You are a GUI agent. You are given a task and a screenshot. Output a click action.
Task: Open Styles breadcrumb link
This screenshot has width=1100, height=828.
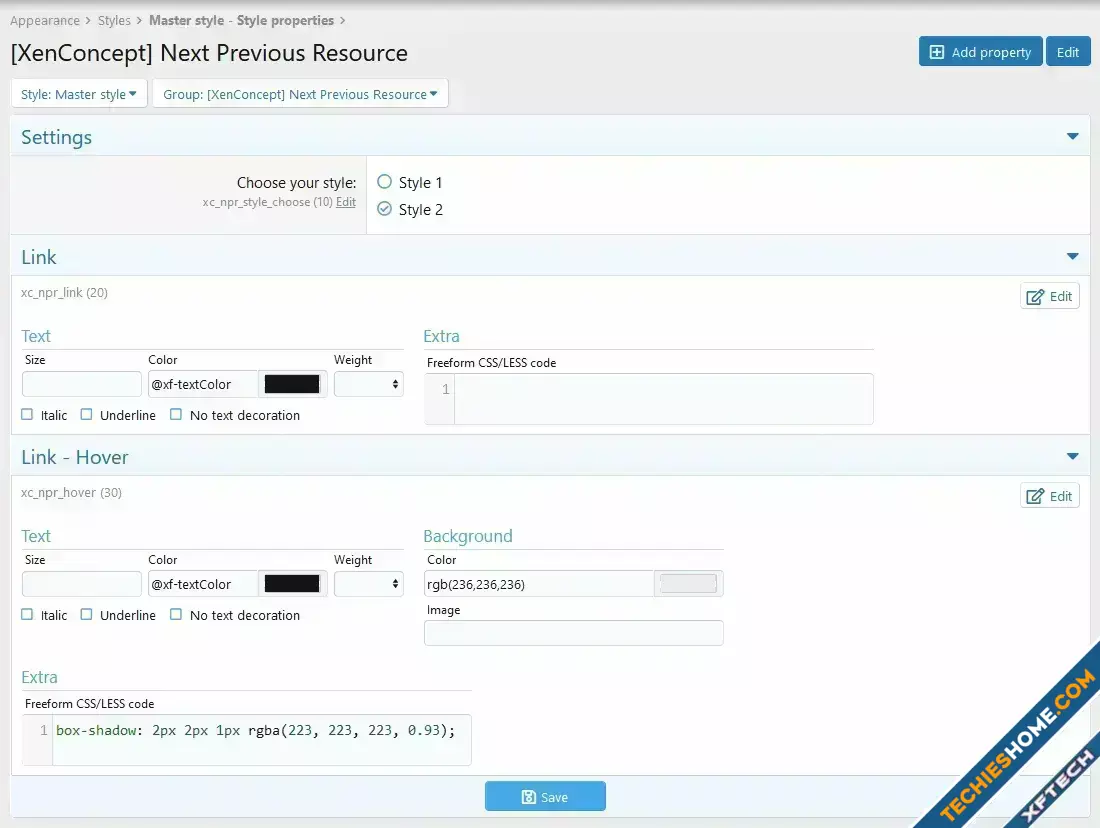click(114, 20)
